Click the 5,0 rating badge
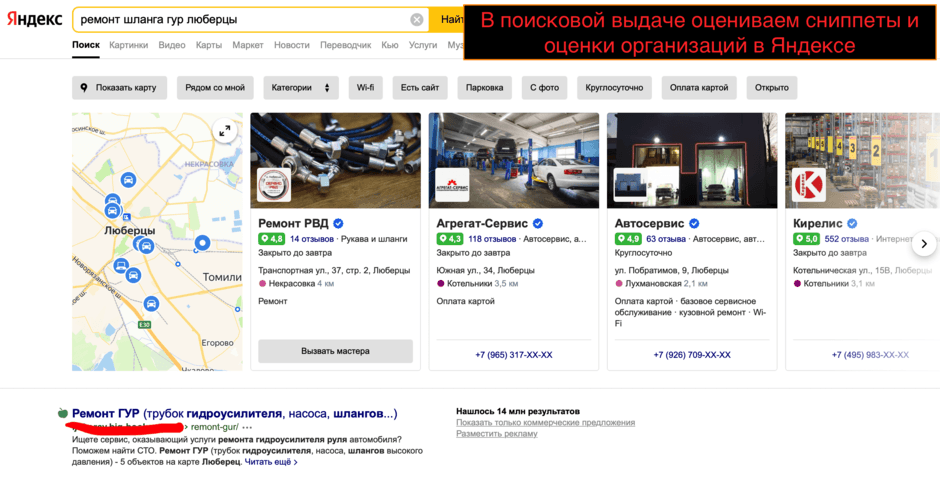The image size is (940, 483). click(806, 239)
